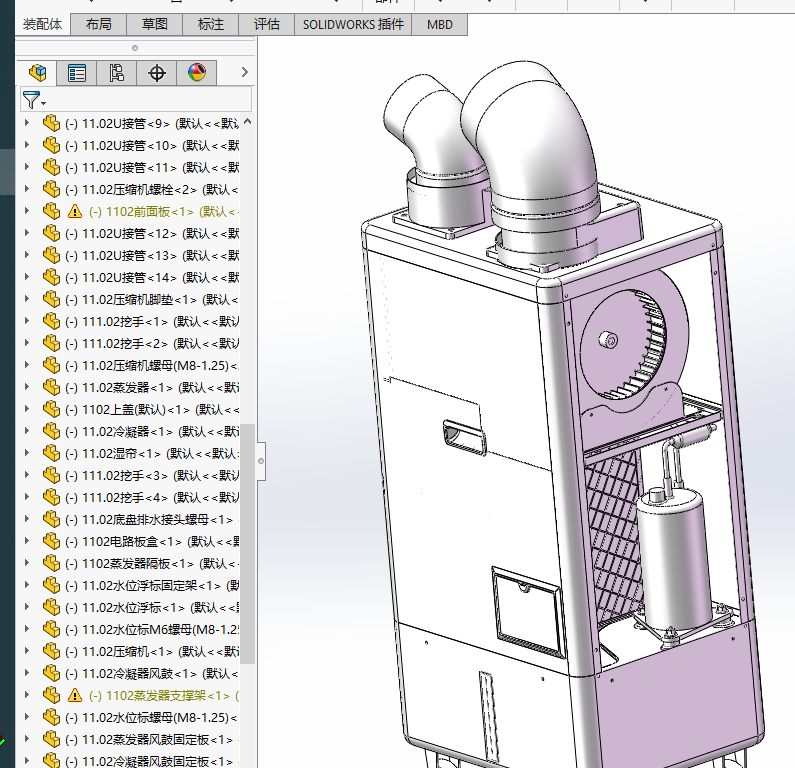
Task: Click the feature tree filter funnel icon
Action: [x=32, y=100]
